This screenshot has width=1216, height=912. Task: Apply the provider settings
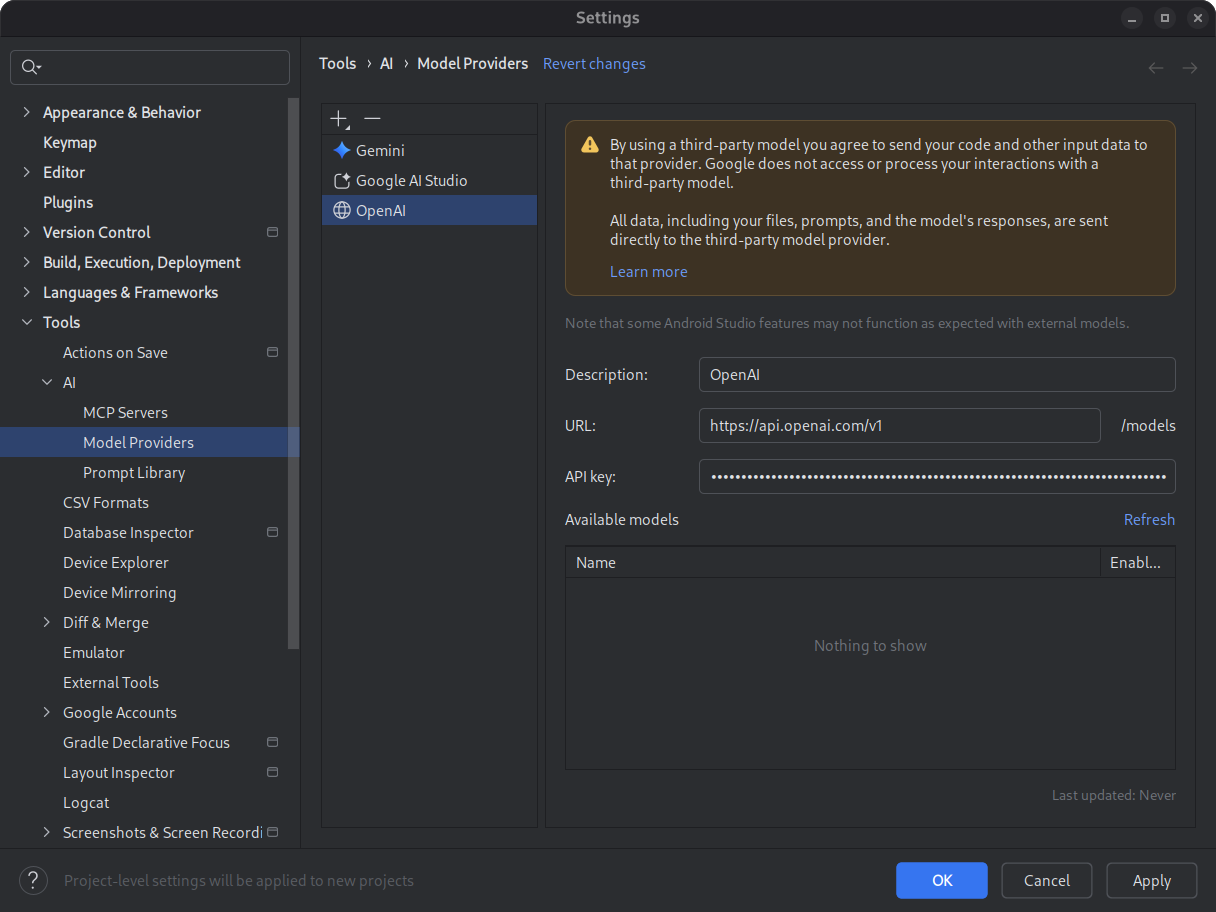click(1151, 880)
